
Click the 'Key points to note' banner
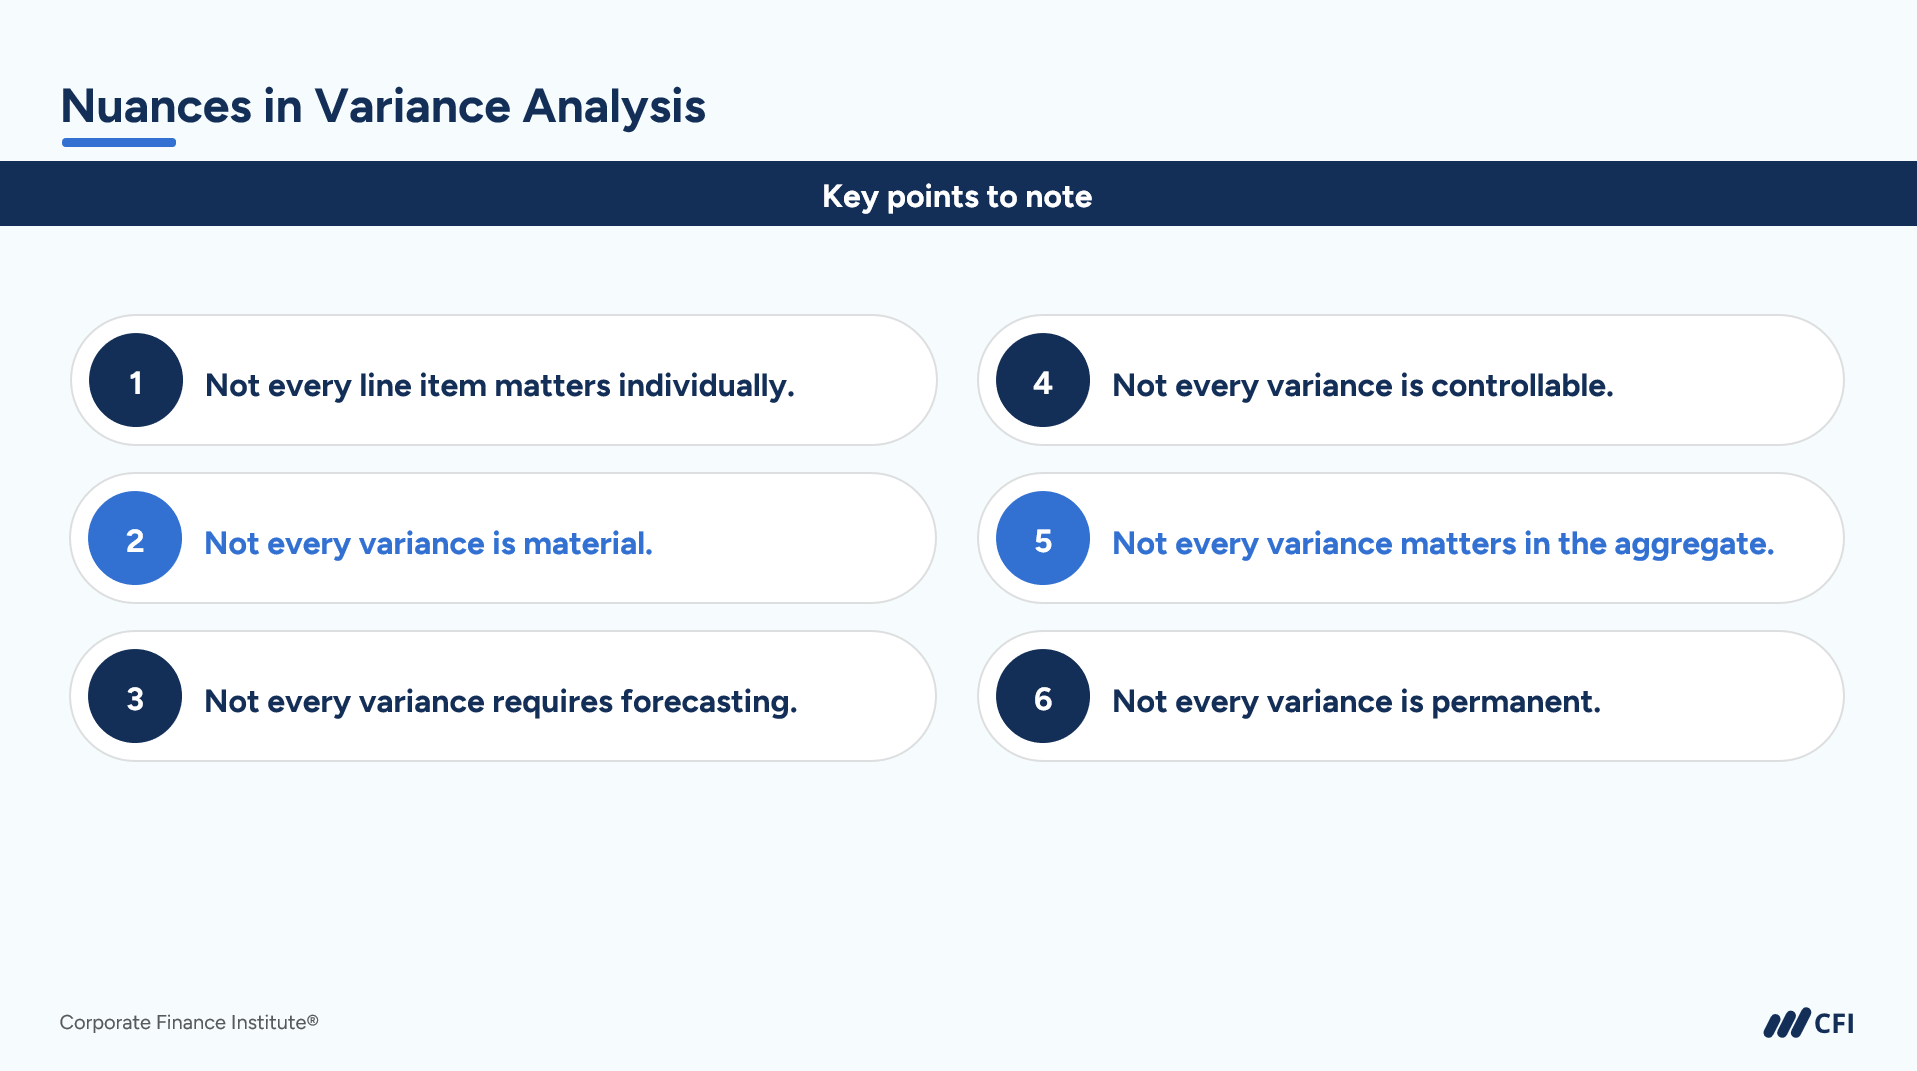coord(957,195)
